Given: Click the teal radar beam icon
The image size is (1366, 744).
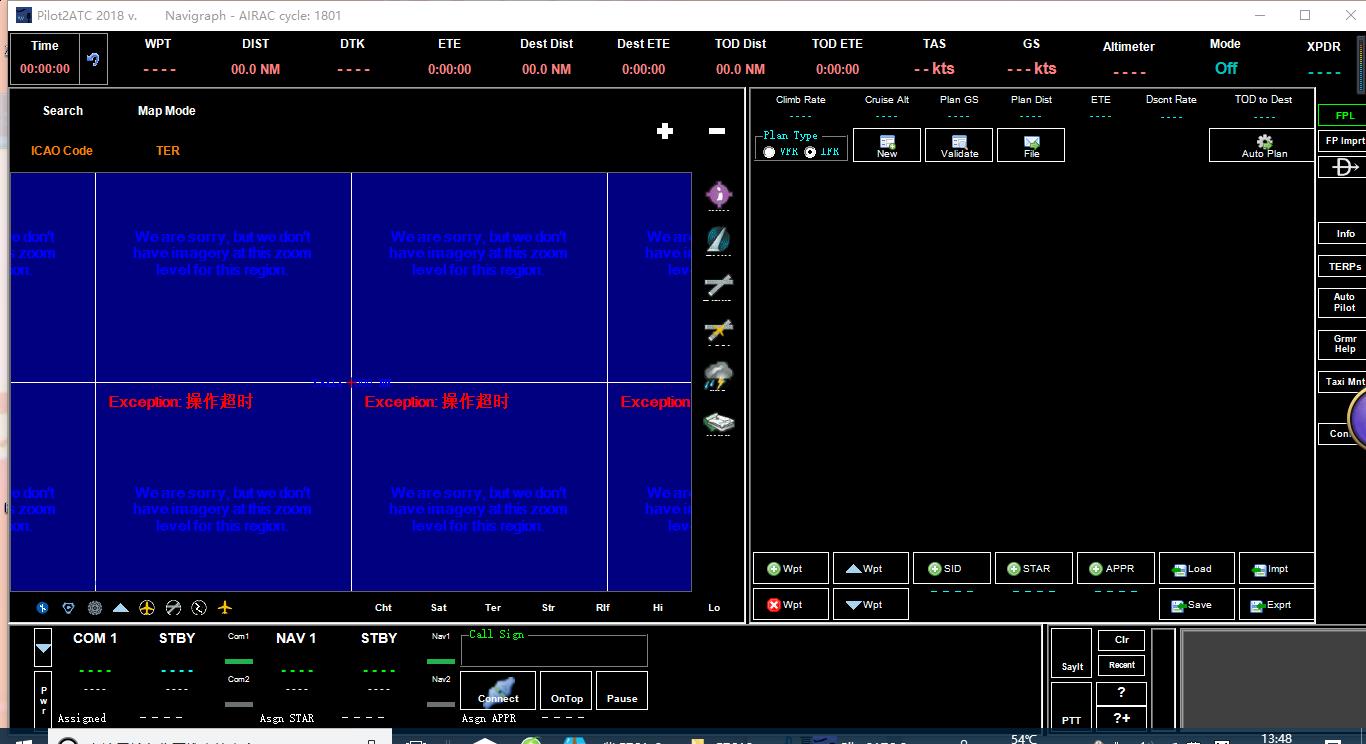Looking at the screenshot, I should 718,240.
